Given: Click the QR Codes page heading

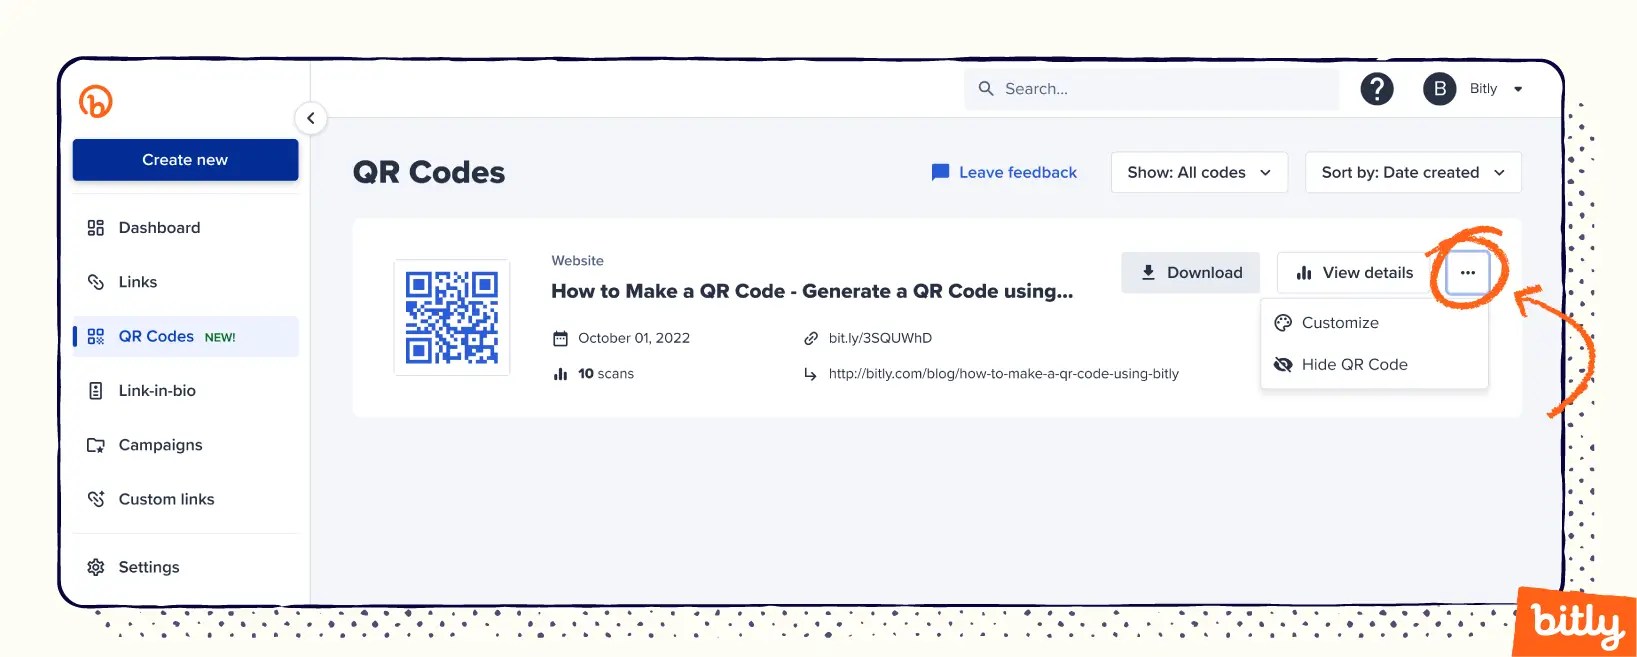Looking at the screenshot, I should pyautogui.click(x=429, y=172).
